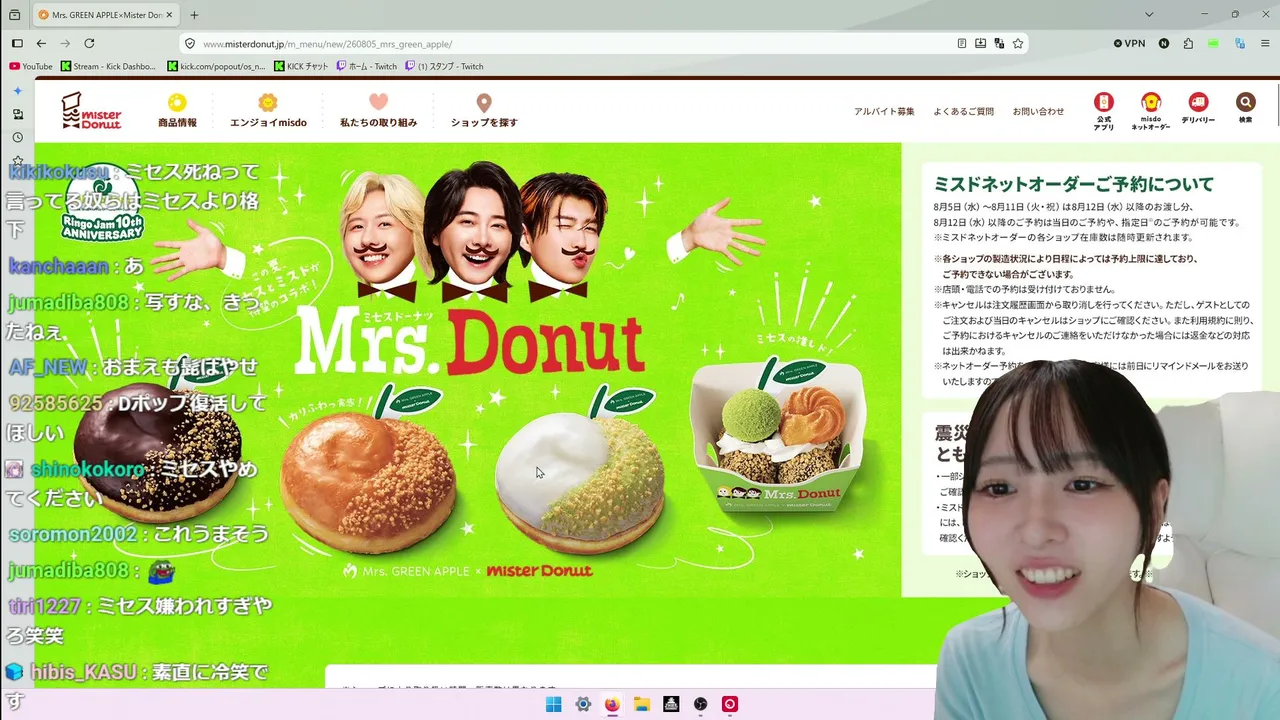The image size is (1280, 720).
Task: Open File Explorer on taskbar
Action: tap(642, 704)
